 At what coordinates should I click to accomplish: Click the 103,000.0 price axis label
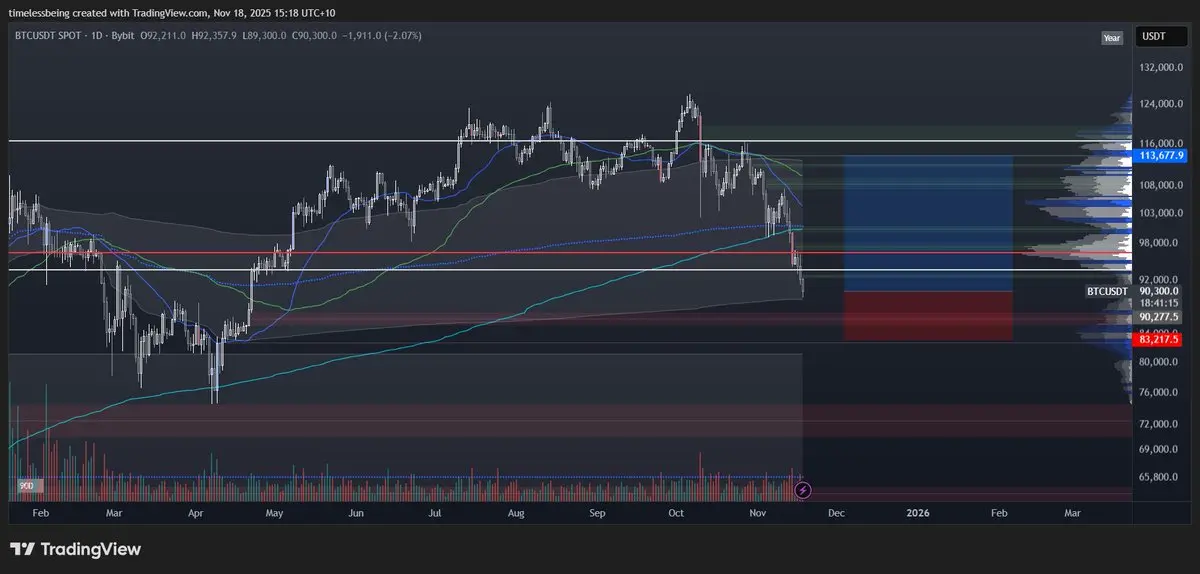tap(1162, 213)
